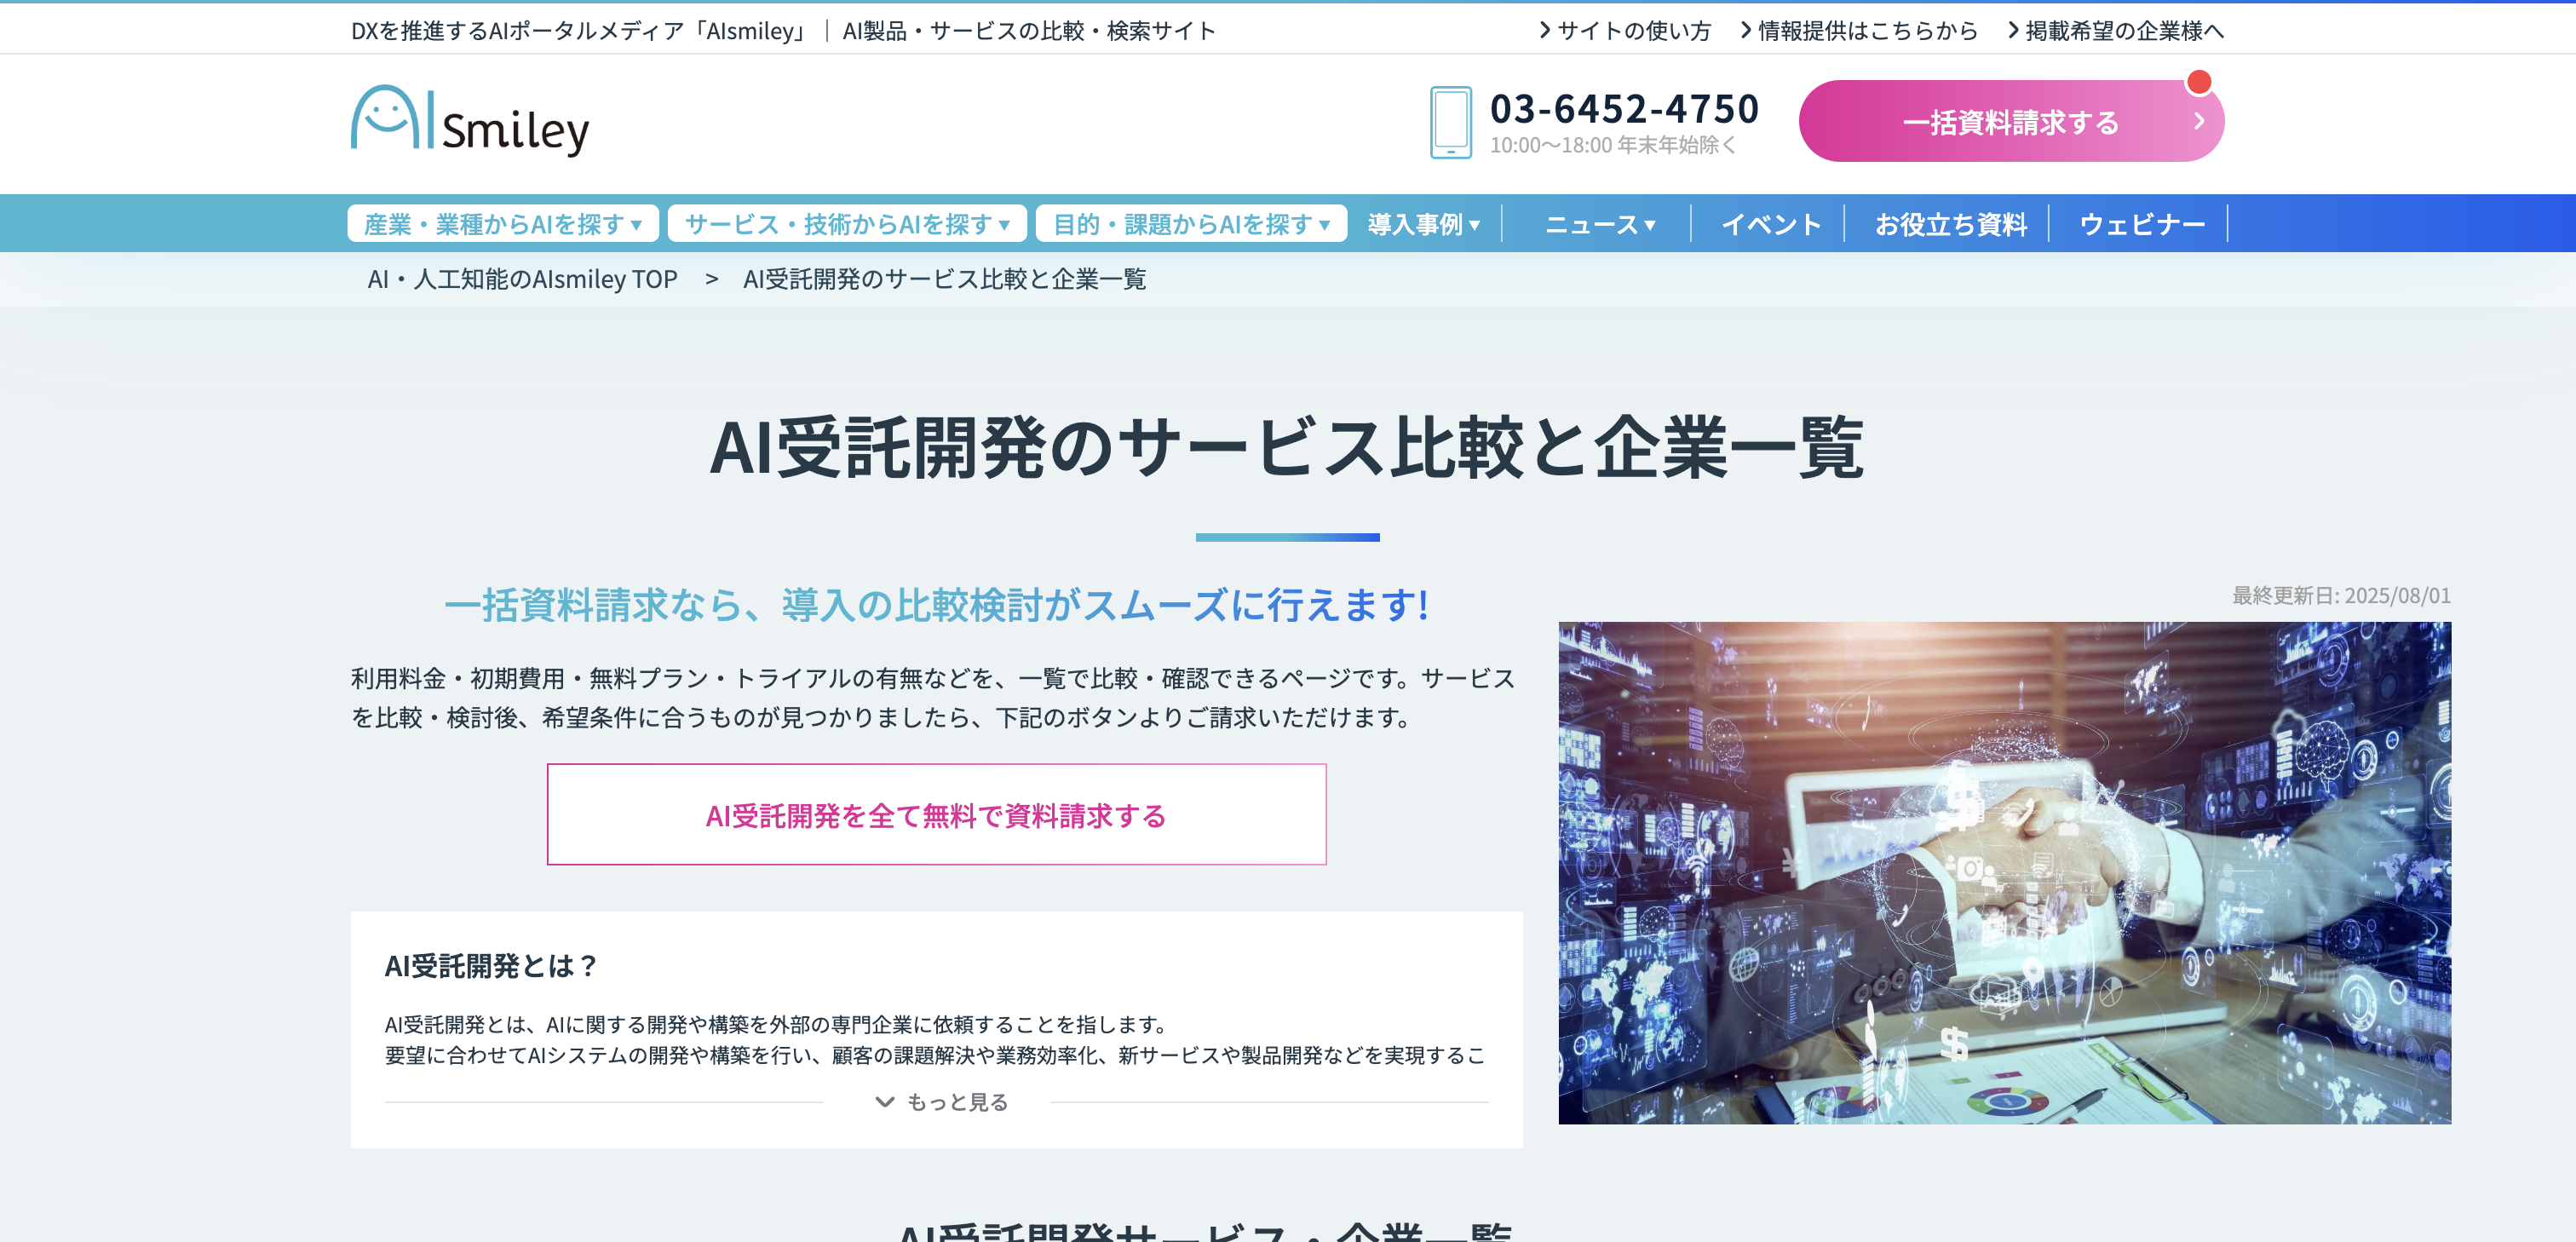This screenshot has width=2576, height=1242.
Task: Click the down chevron next to もっと見る
Action: [884, 1102]
